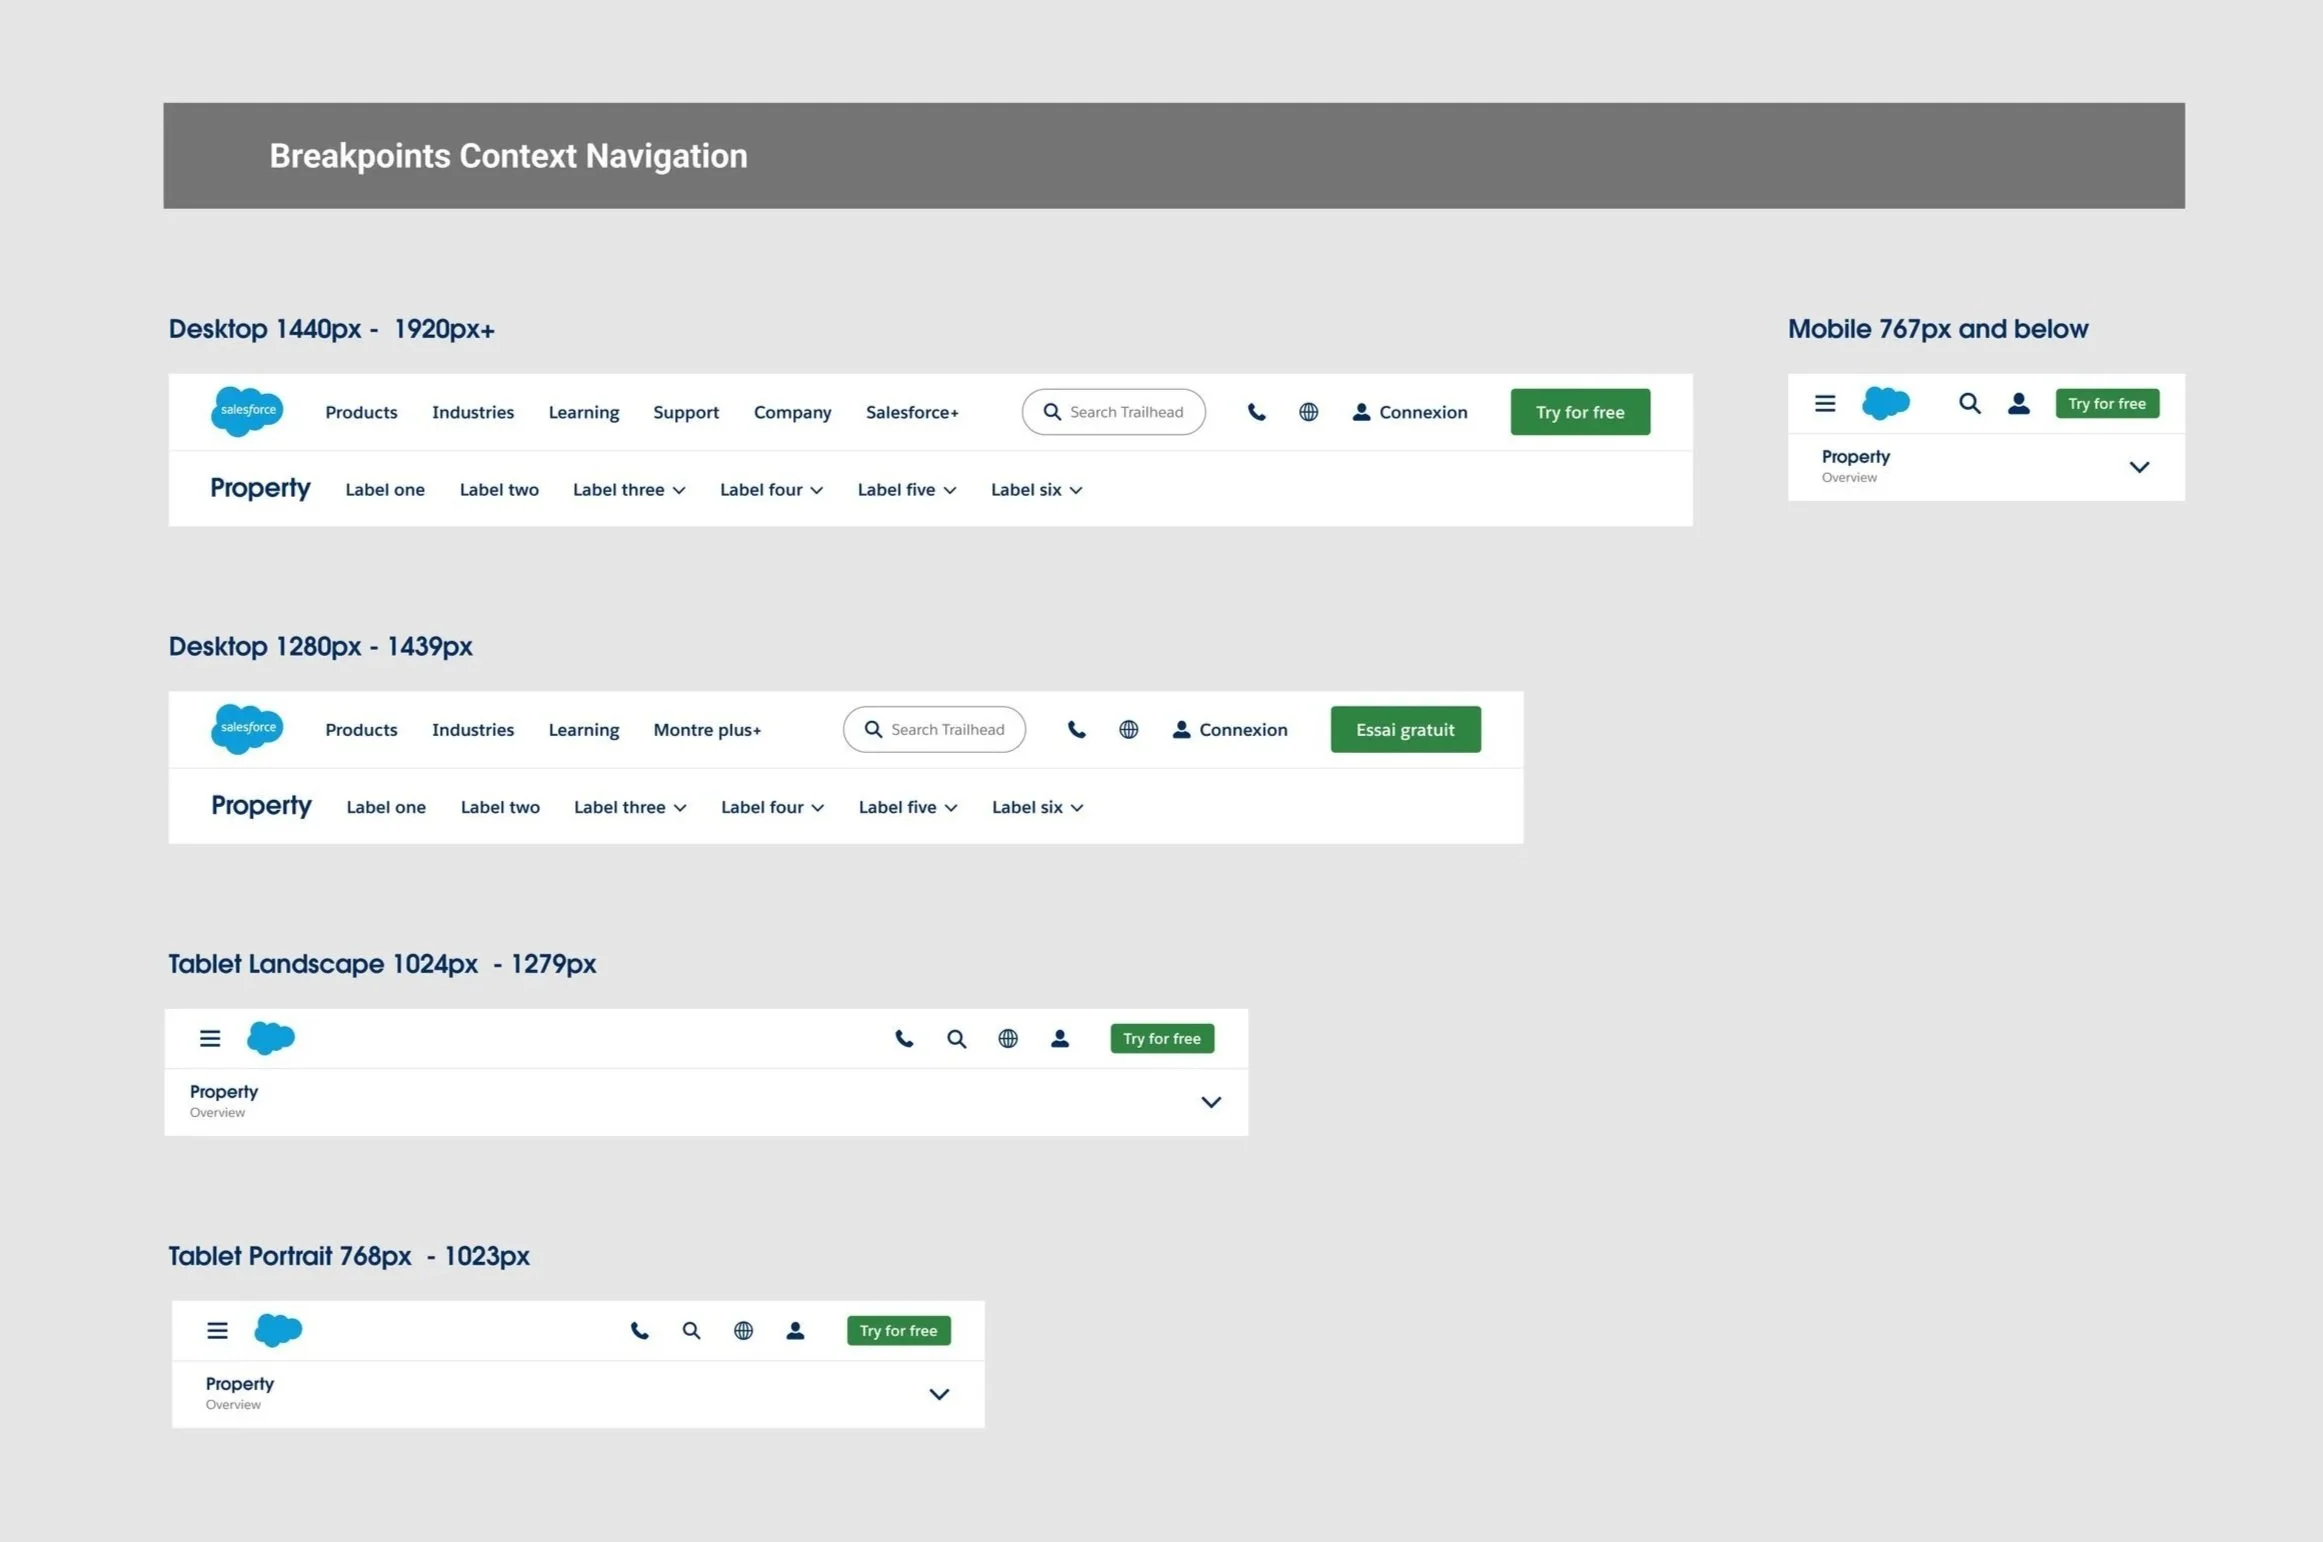Expand Property chevron in tablet portrait nav
This screenshot has height=1542, width=2323.
tap(939, 1394)
